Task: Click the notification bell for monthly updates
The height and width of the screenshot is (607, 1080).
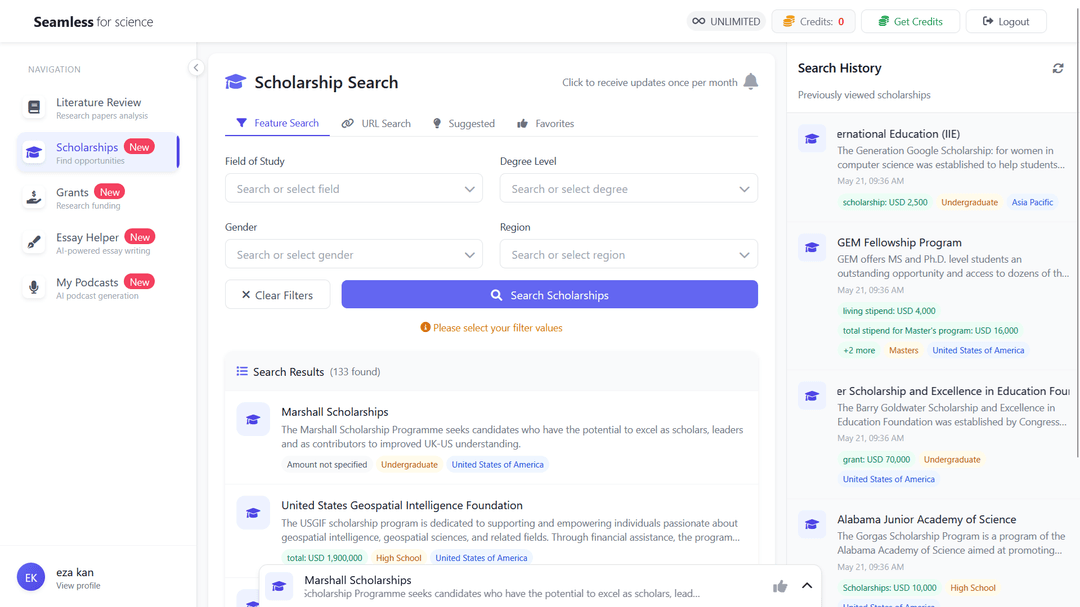Action: 750,82
